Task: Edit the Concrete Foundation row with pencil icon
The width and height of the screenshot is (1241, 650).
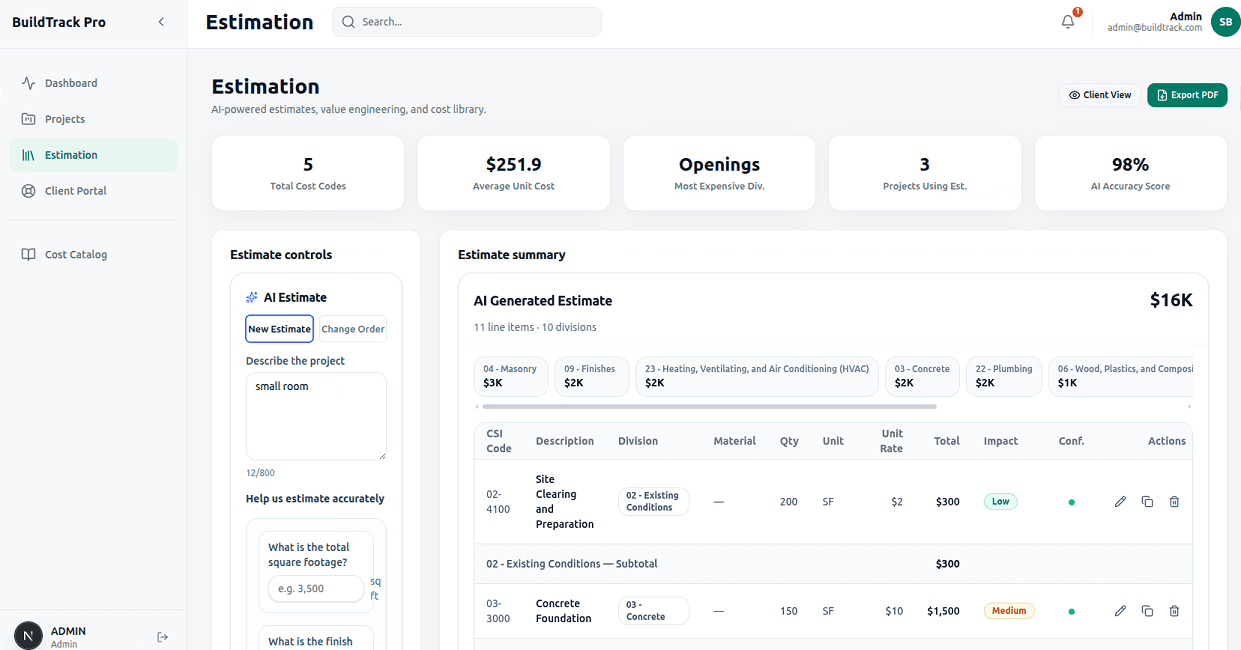Action: 1120,611
